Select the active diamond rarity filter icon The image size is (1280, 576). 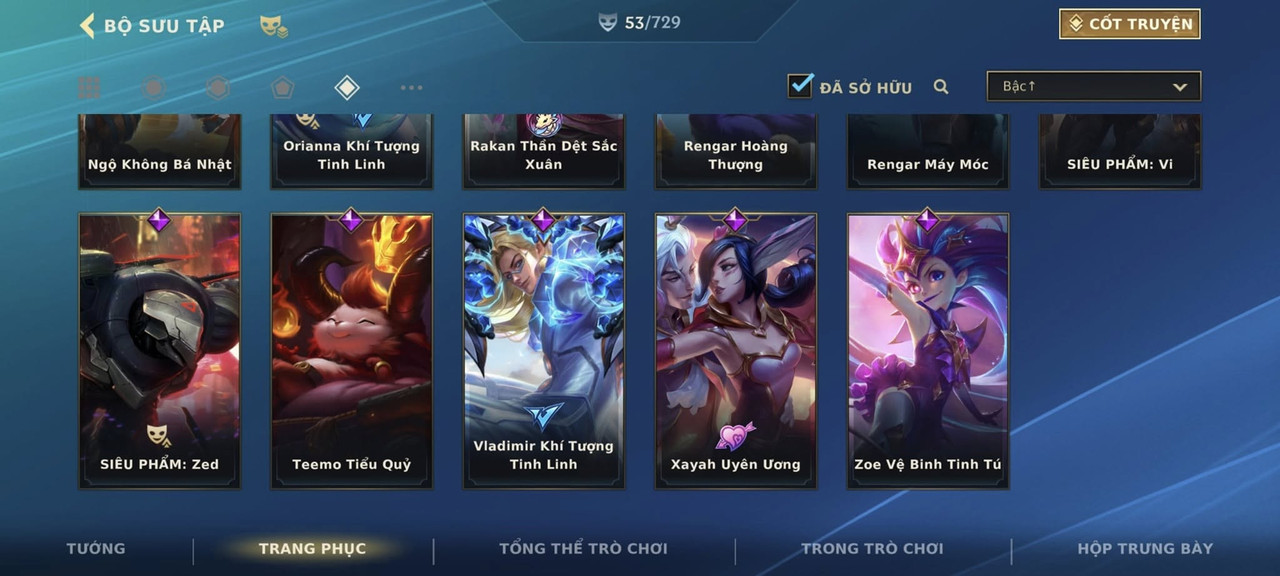tap(346, 88)
